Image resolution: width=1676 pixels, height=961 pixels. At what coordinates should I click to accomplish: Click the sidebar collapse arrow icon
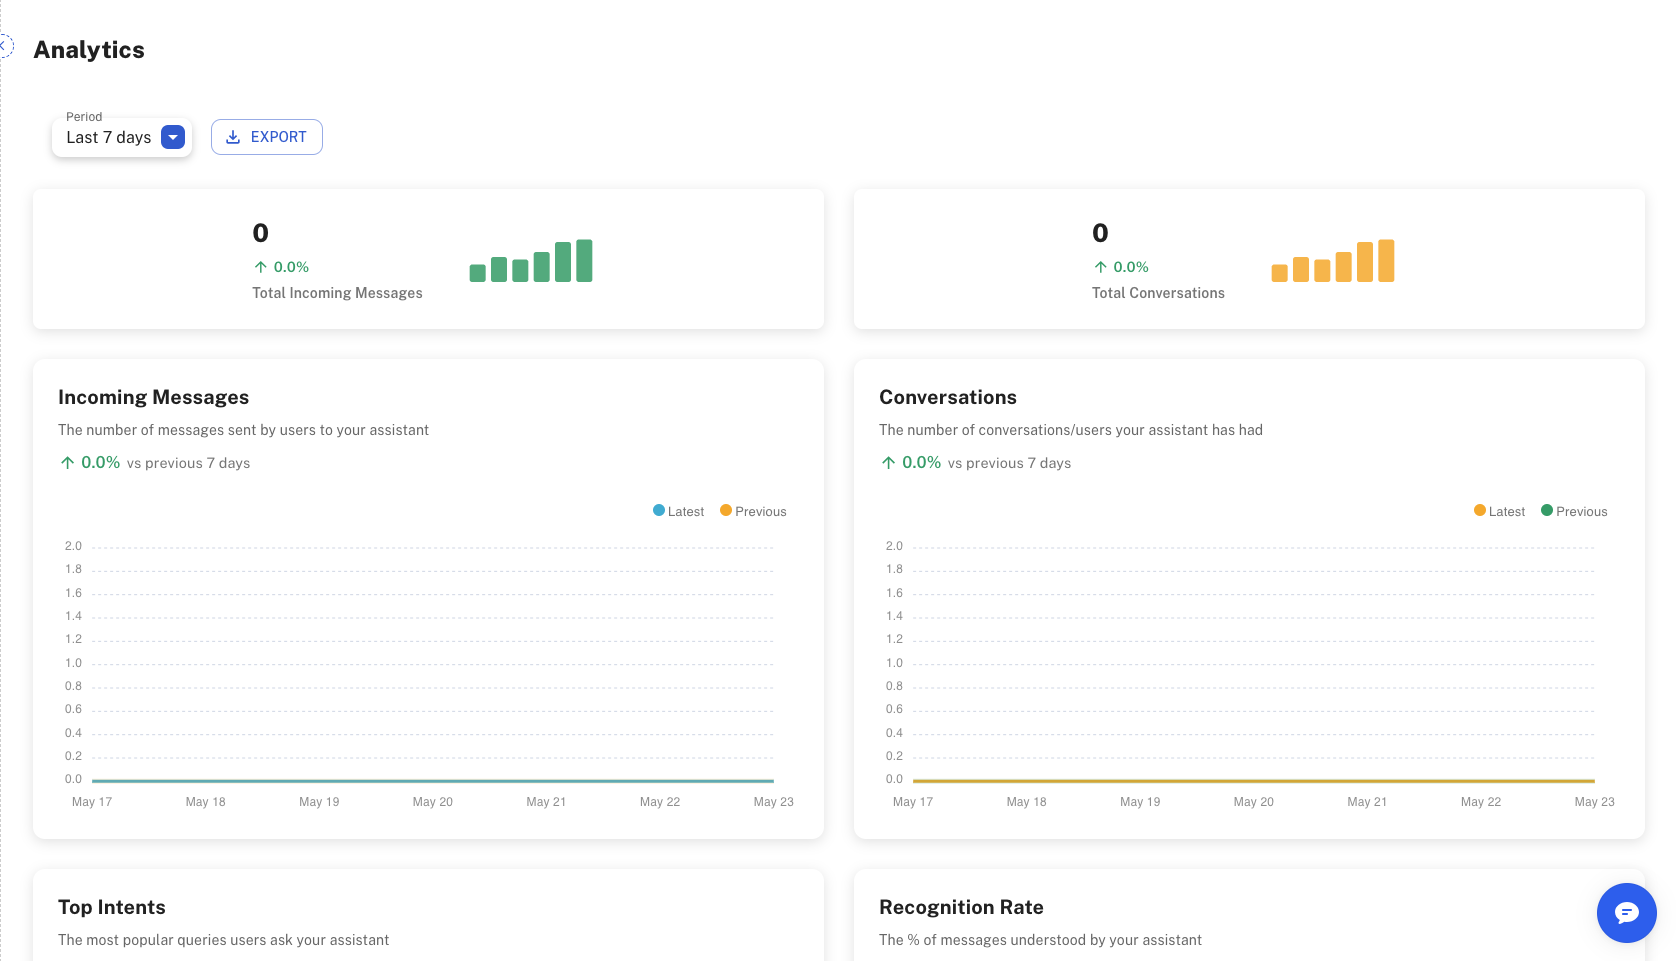[4, 46]
